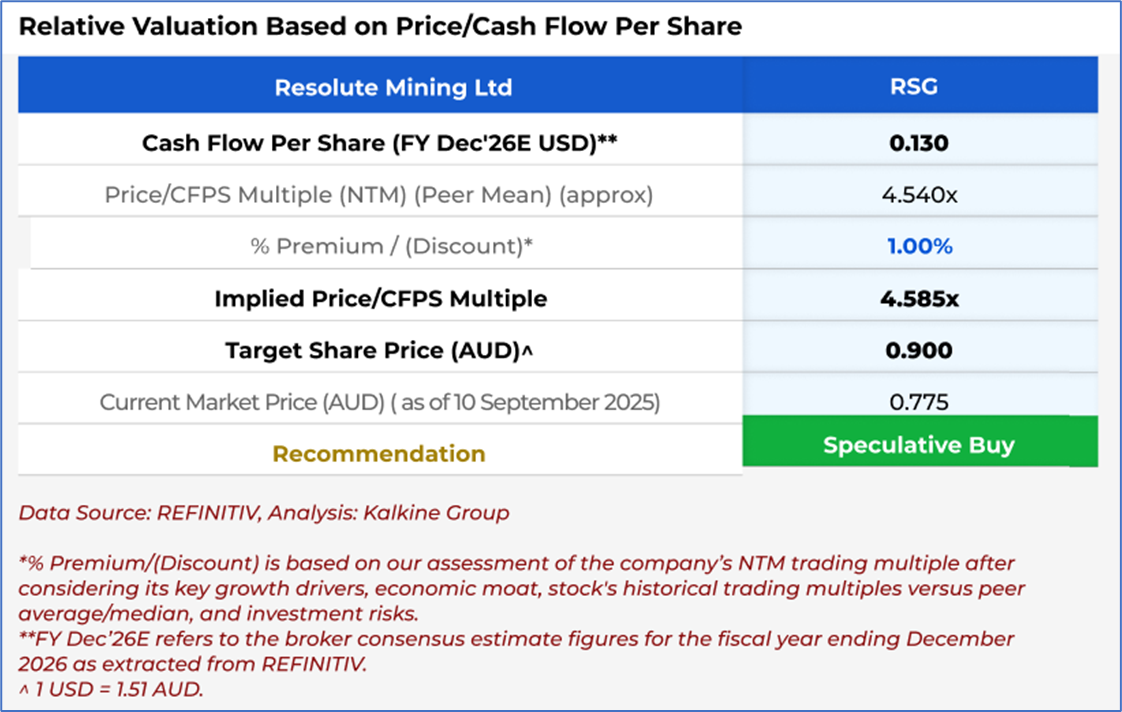Click the green Speculative Buy cell

(x=919, y=445)
